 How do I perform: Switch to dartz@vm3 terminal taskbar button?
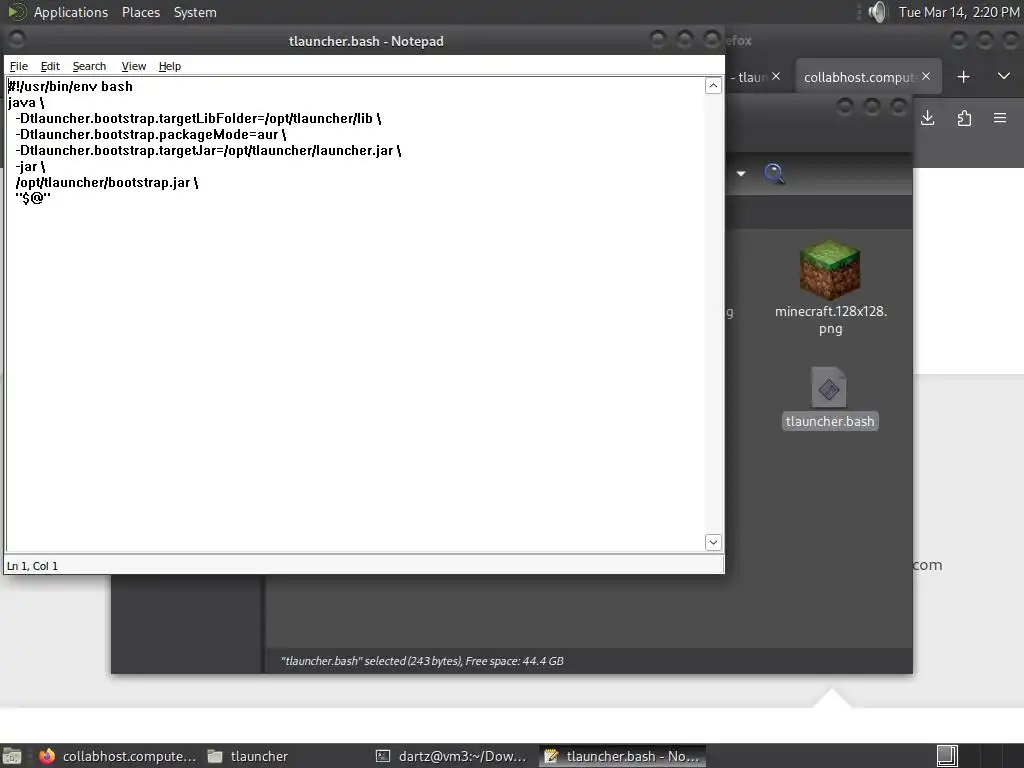pyautogui.click(x=451, y=756)
